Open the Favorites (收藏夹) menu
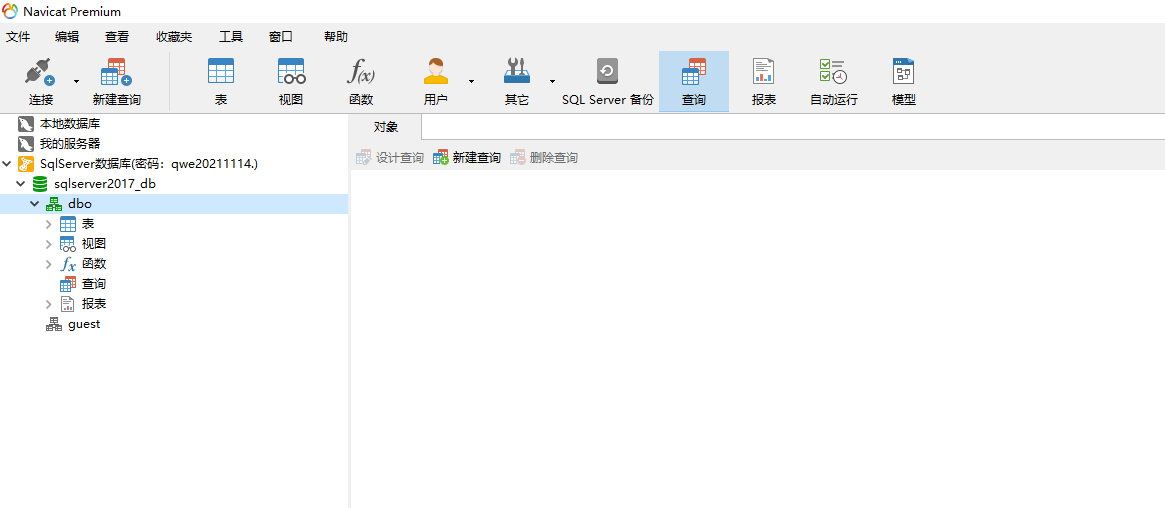The height and width of the screenshot is (508, 1165). (x=174, y=36)
